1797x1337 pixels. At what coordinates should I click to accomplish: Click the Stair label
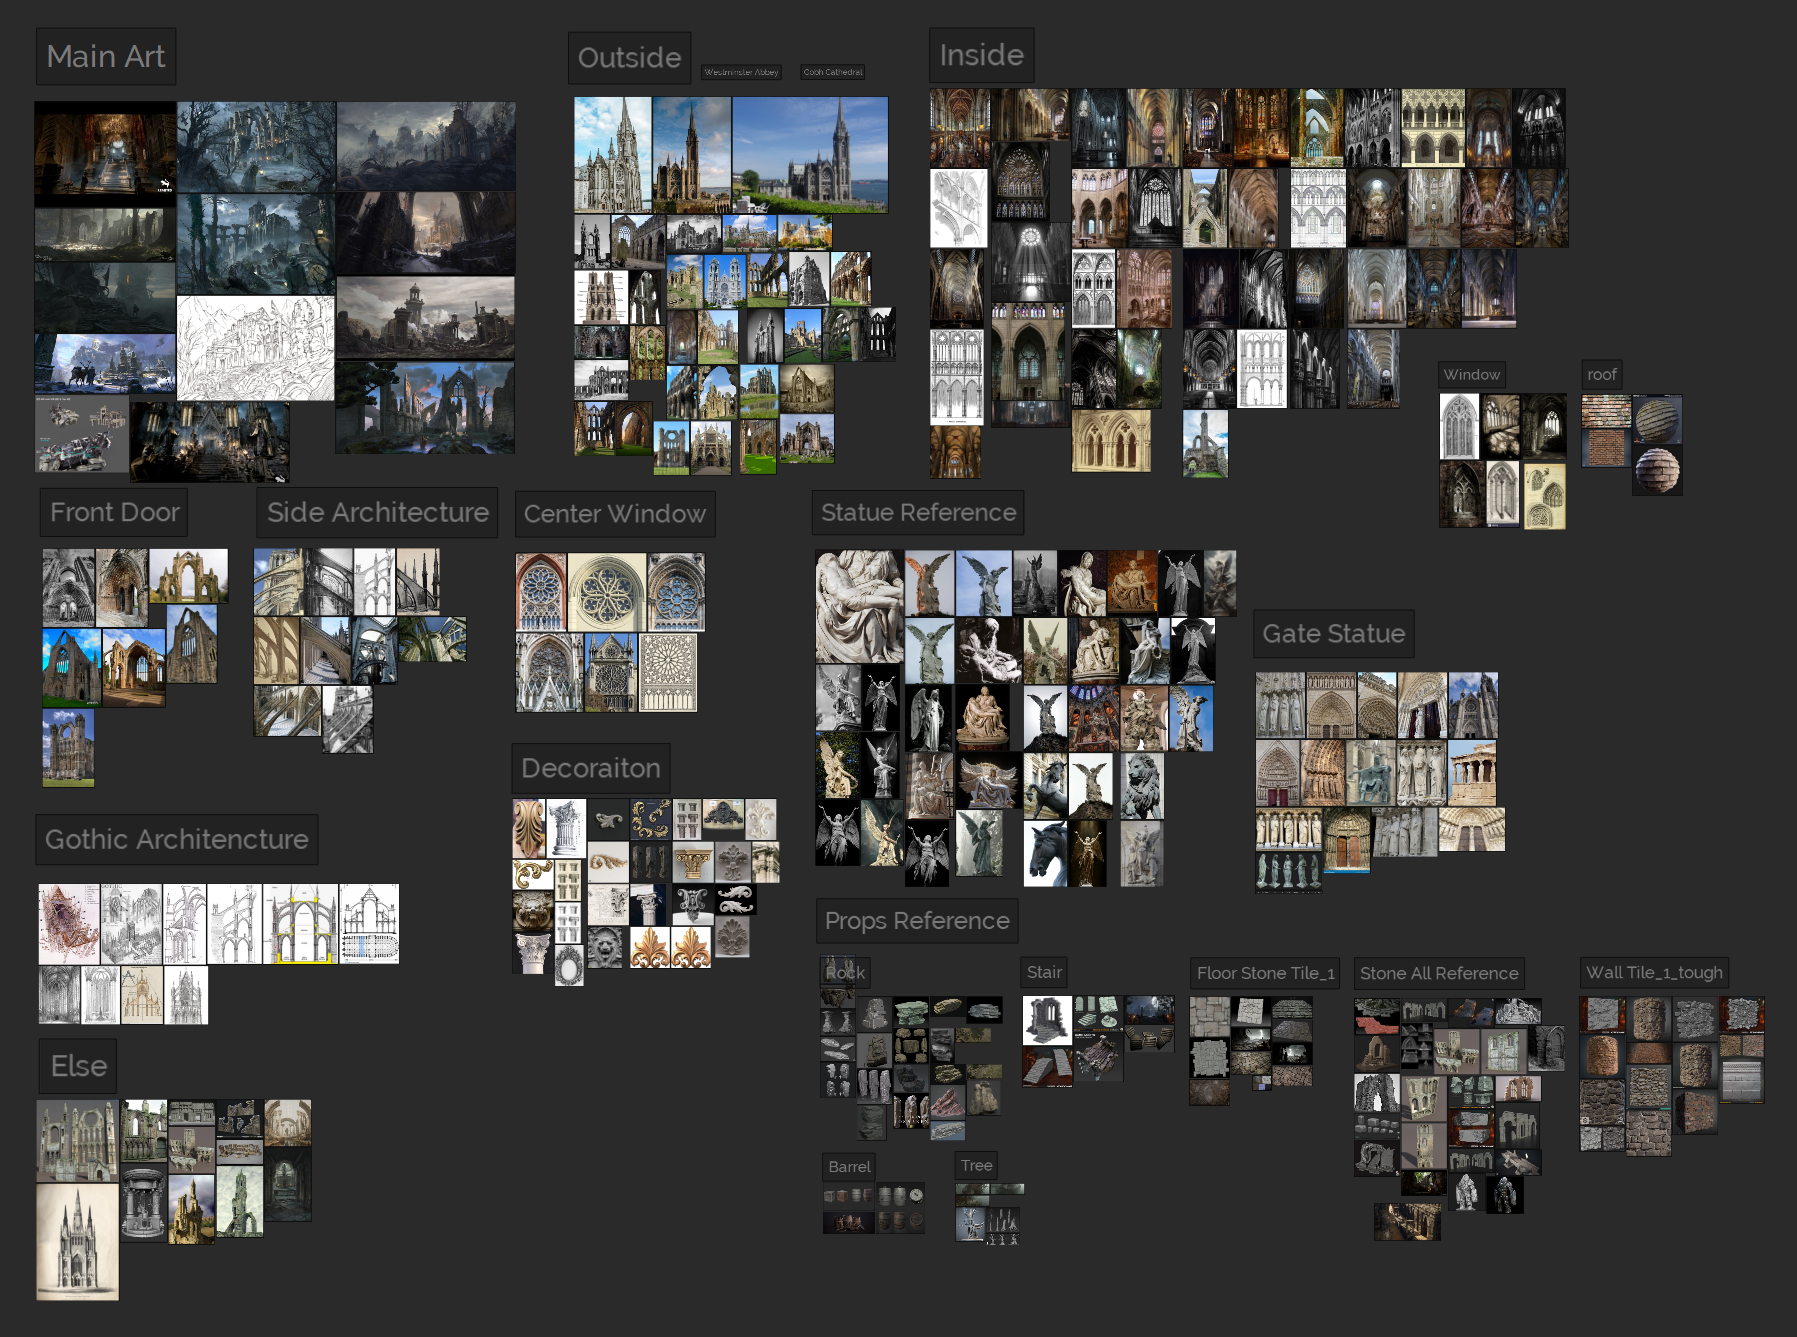click(1044, 973)
